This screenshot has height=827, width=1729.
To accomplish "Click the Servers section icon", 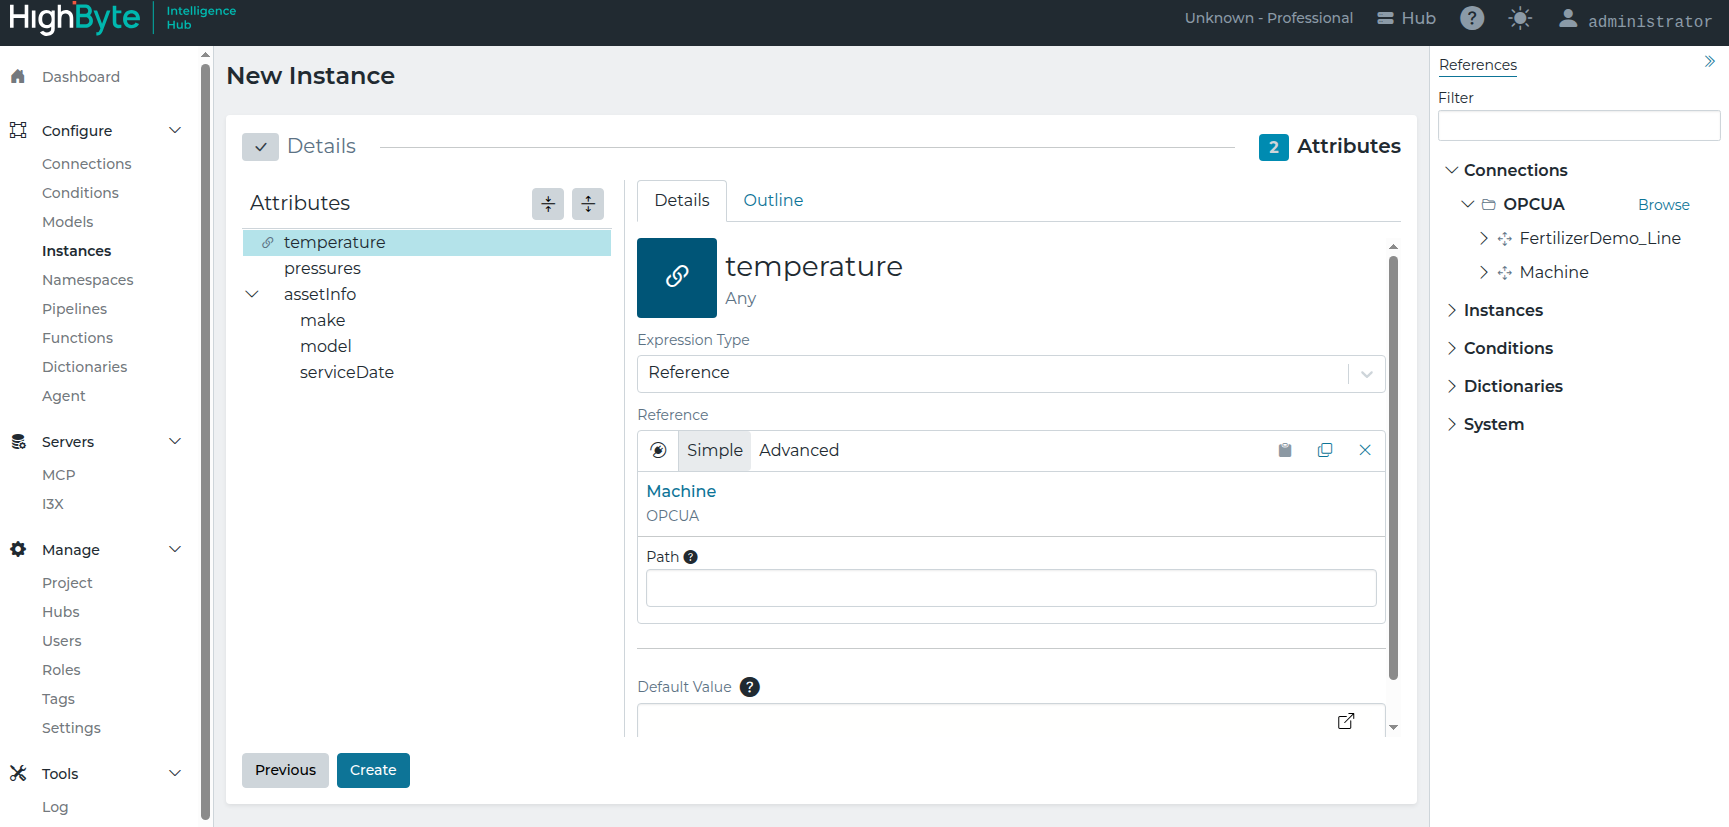I will [18, 441].
